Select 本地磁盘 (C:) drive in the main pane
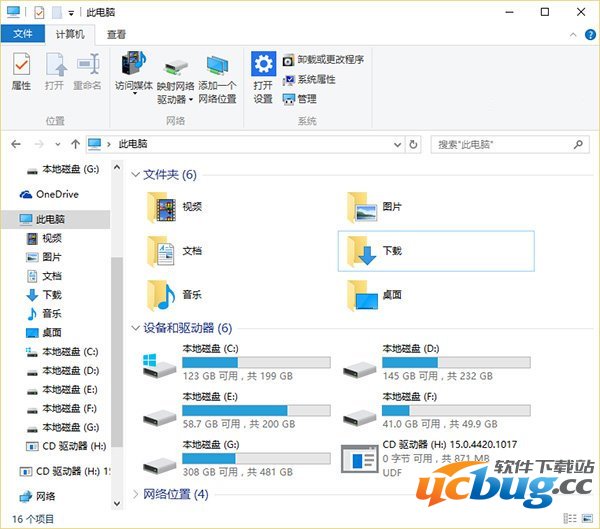Viewport: 600px width, 529px height. pyautogui.click(x=237, y=363)
